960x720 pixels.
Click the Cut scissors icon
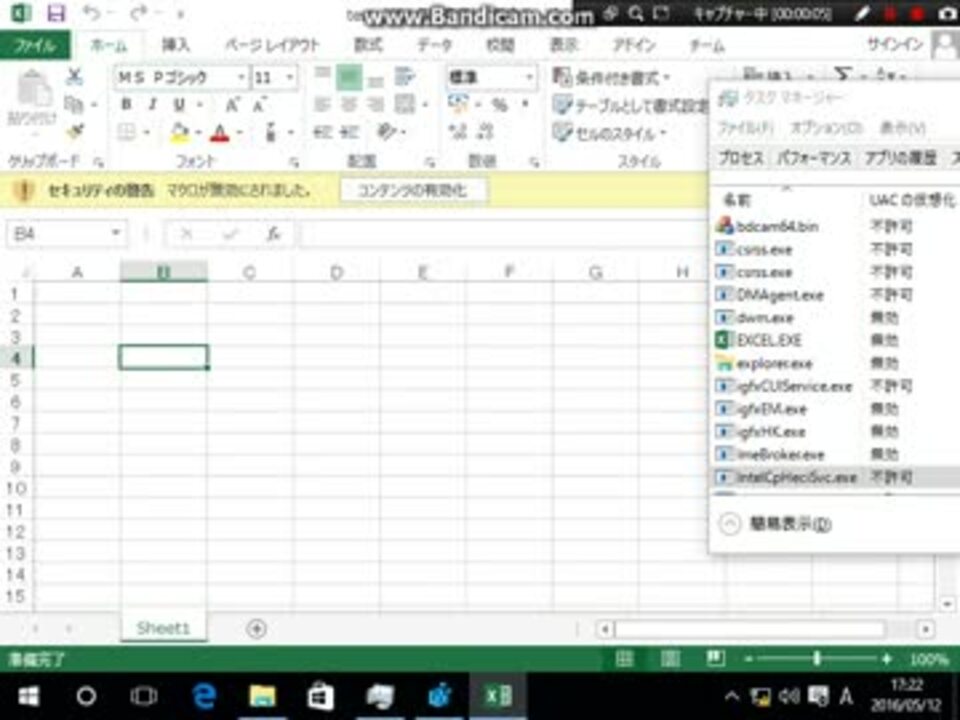(74, 77)
